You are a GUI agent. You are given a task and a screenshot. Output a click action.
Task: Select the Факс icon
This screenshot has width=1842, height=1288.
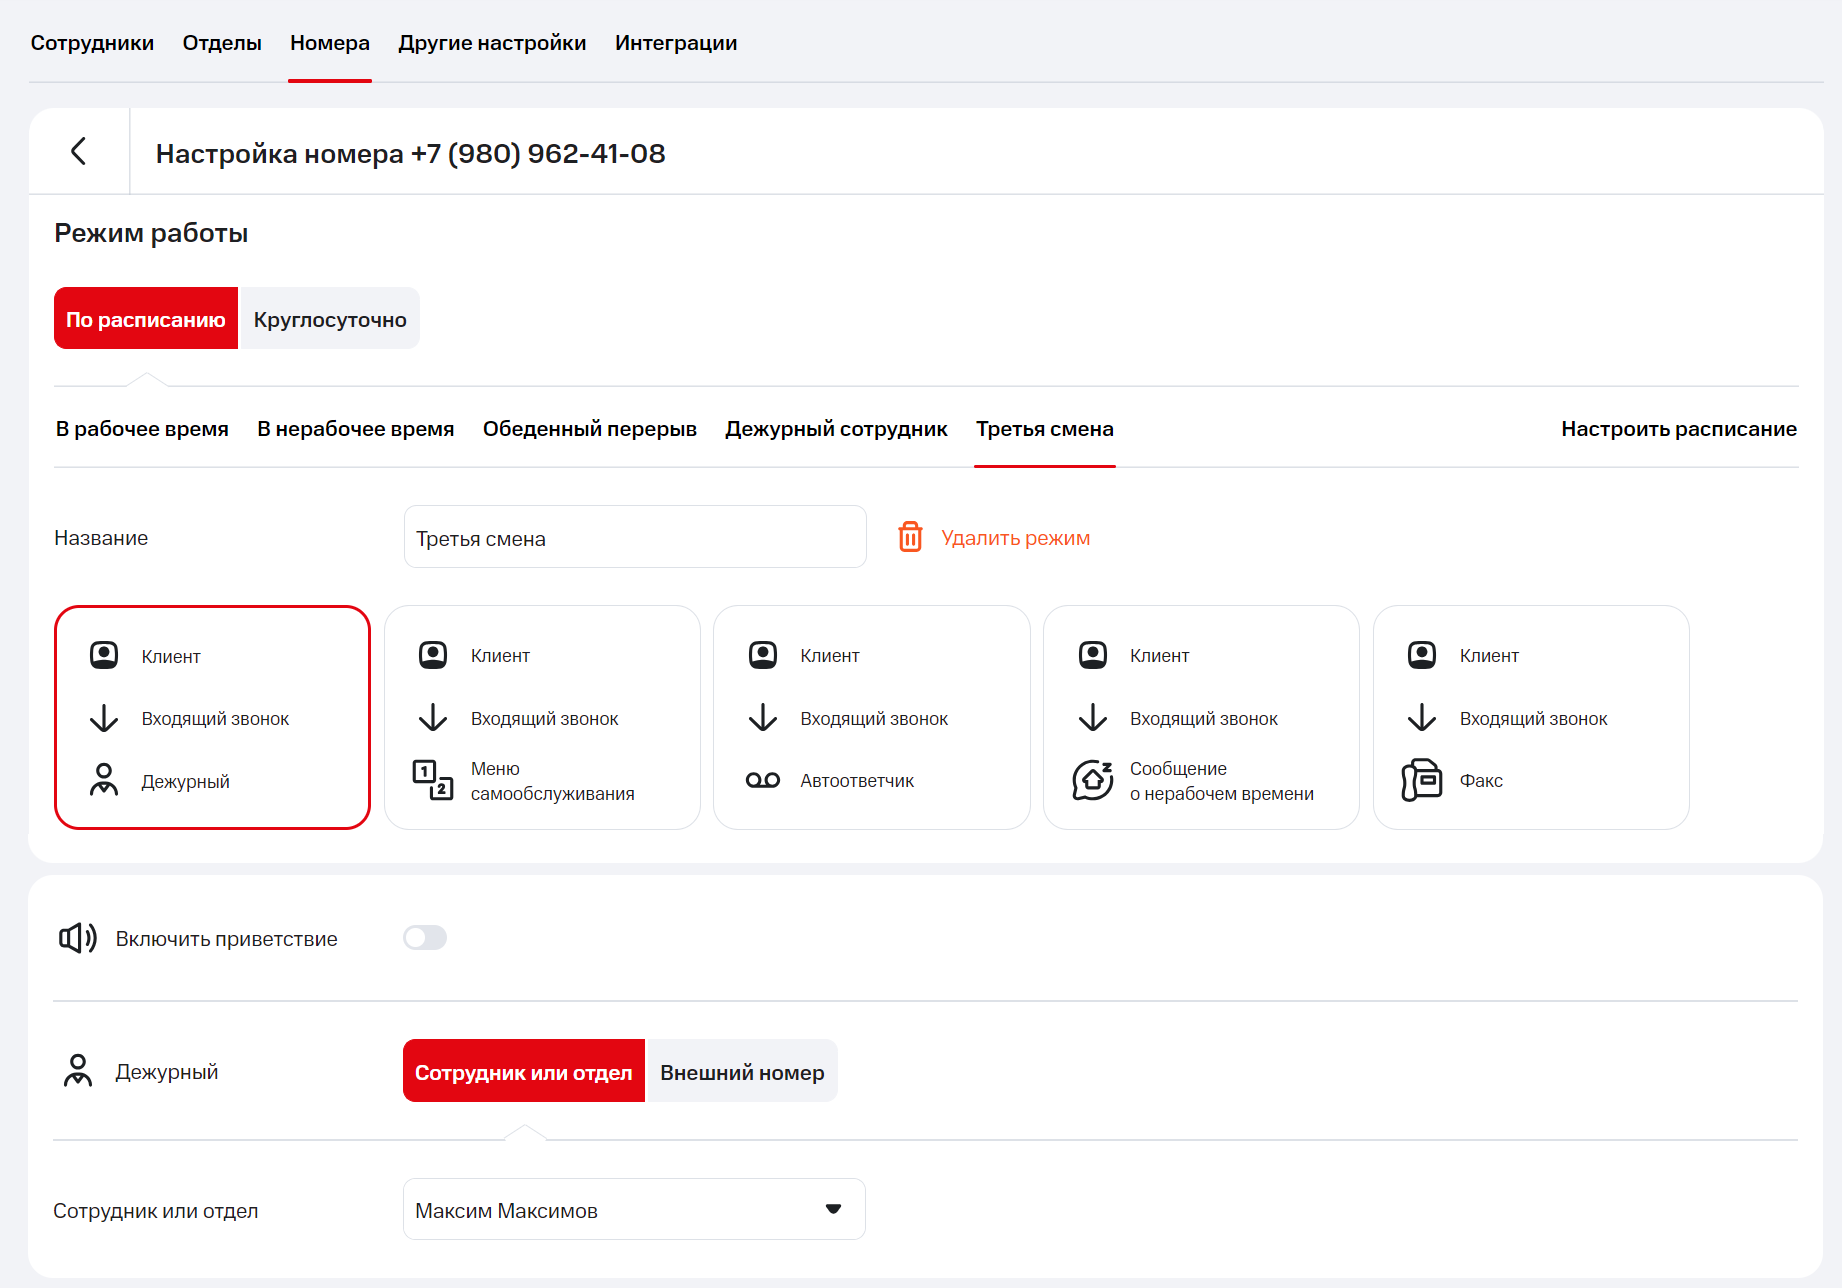click(1421, 780)
